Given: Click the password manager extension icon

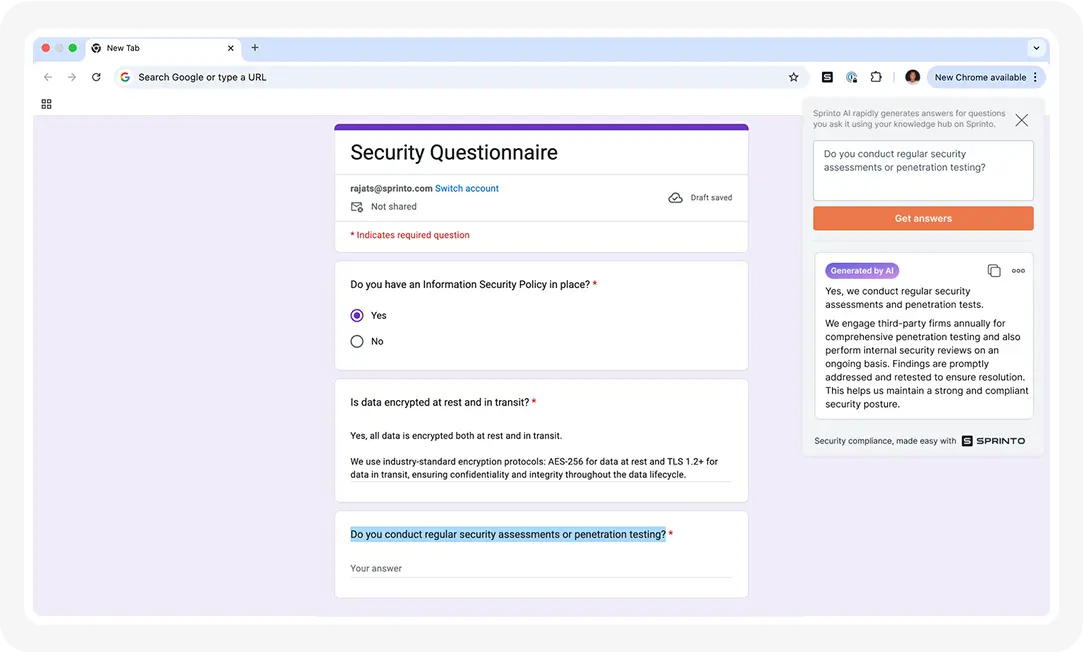Looking at the screenshot, I should tap(851, 77).
